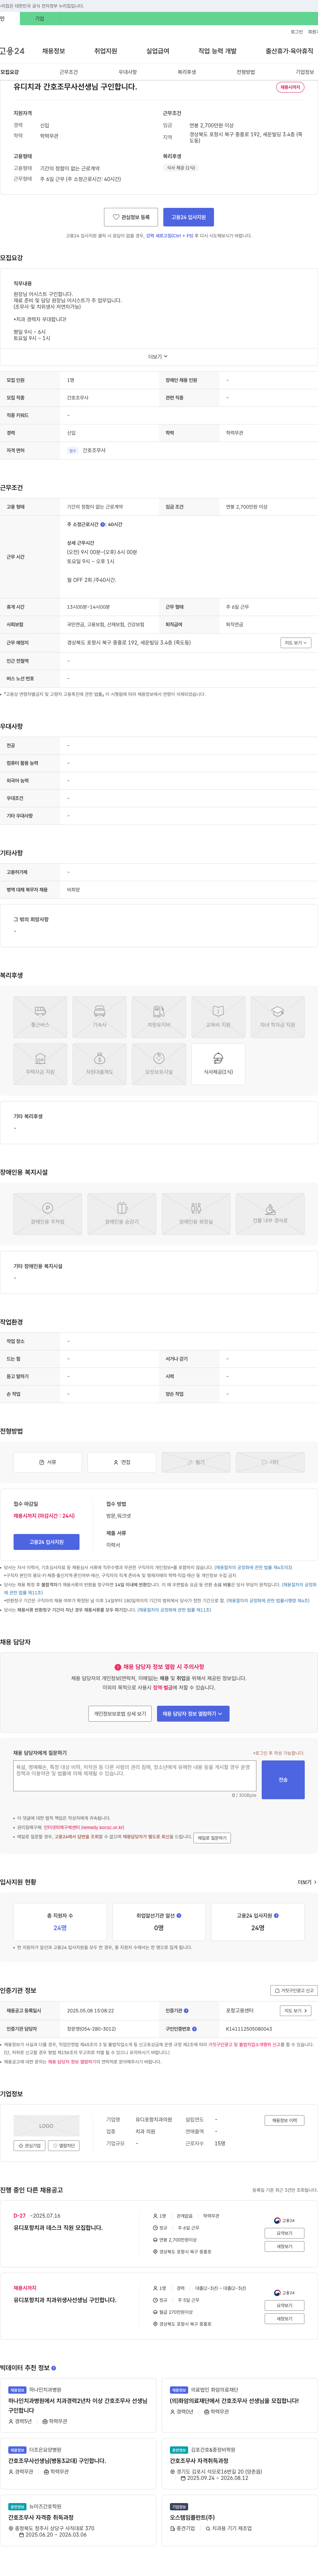318x2576 pixels.
Task: Click the 면접 screening method tile
Action: [122, 1462]
